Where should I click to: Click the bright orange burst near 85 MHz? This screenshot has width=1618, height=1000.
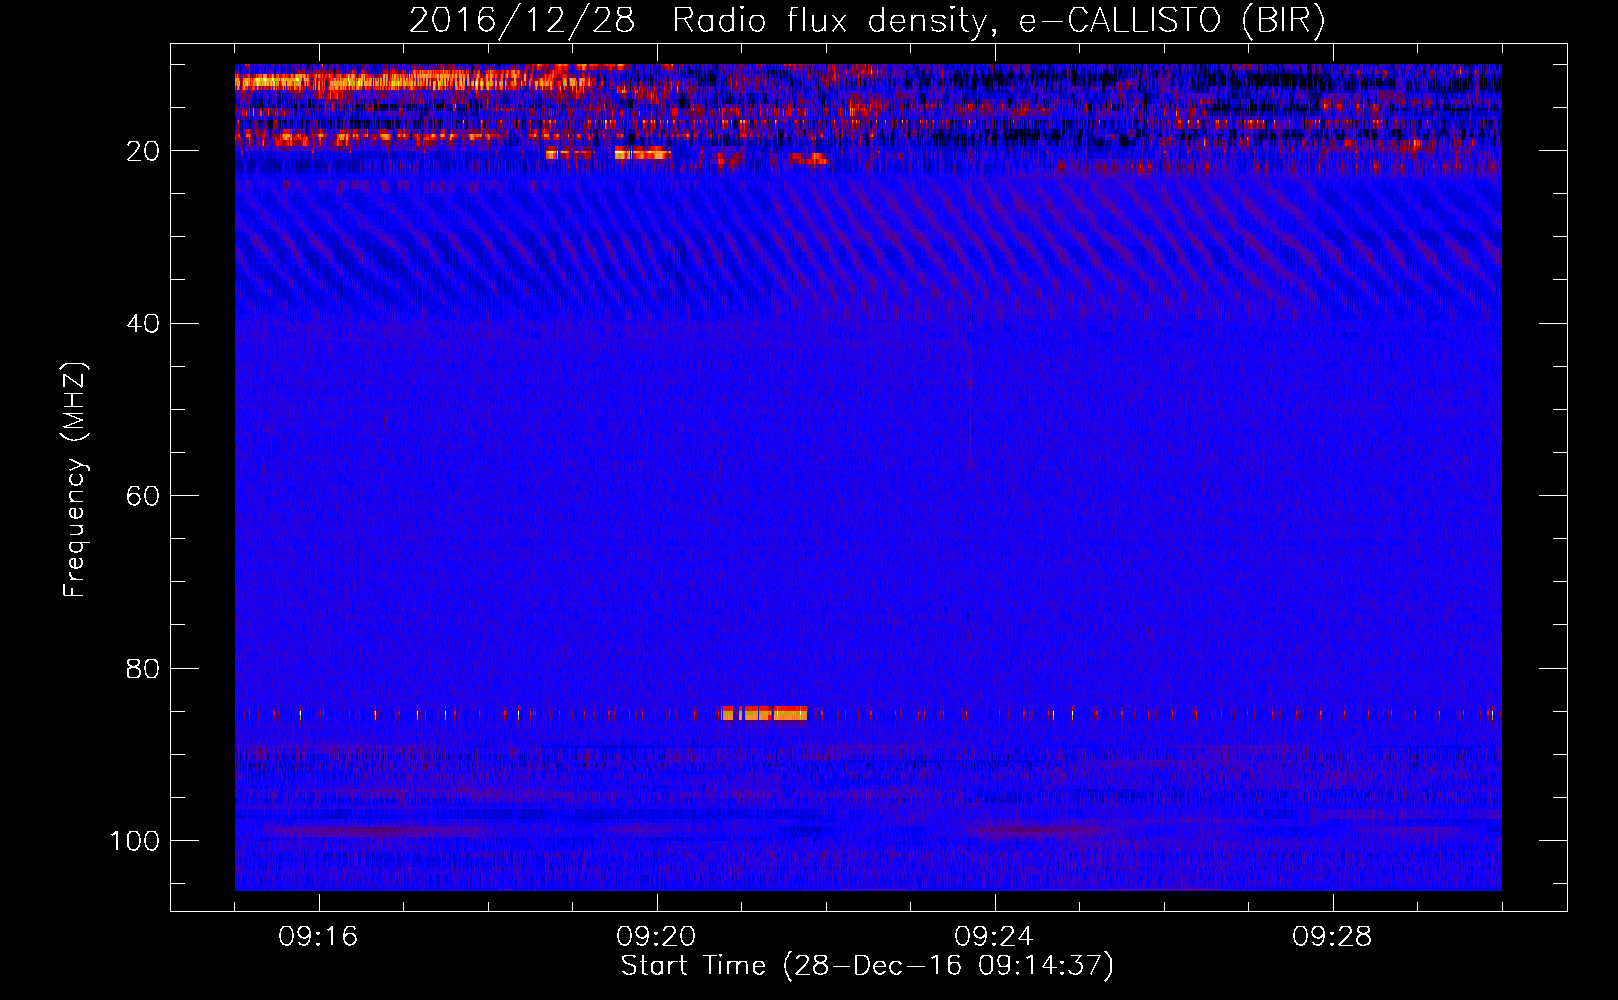click(x=764, y=714)
